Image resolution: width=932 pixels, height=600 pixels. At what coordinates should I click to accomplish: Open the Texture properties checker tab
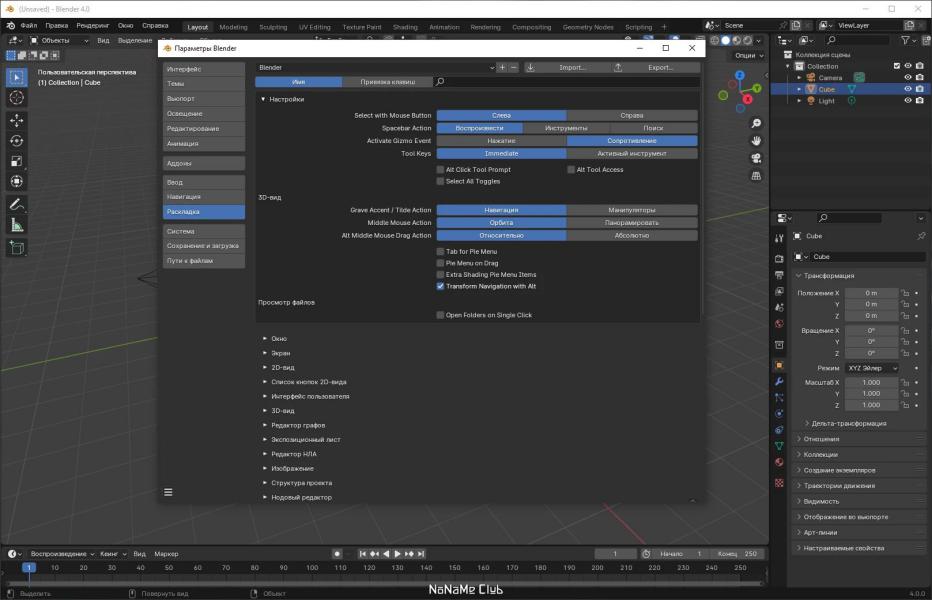click(x=779, y=483)
